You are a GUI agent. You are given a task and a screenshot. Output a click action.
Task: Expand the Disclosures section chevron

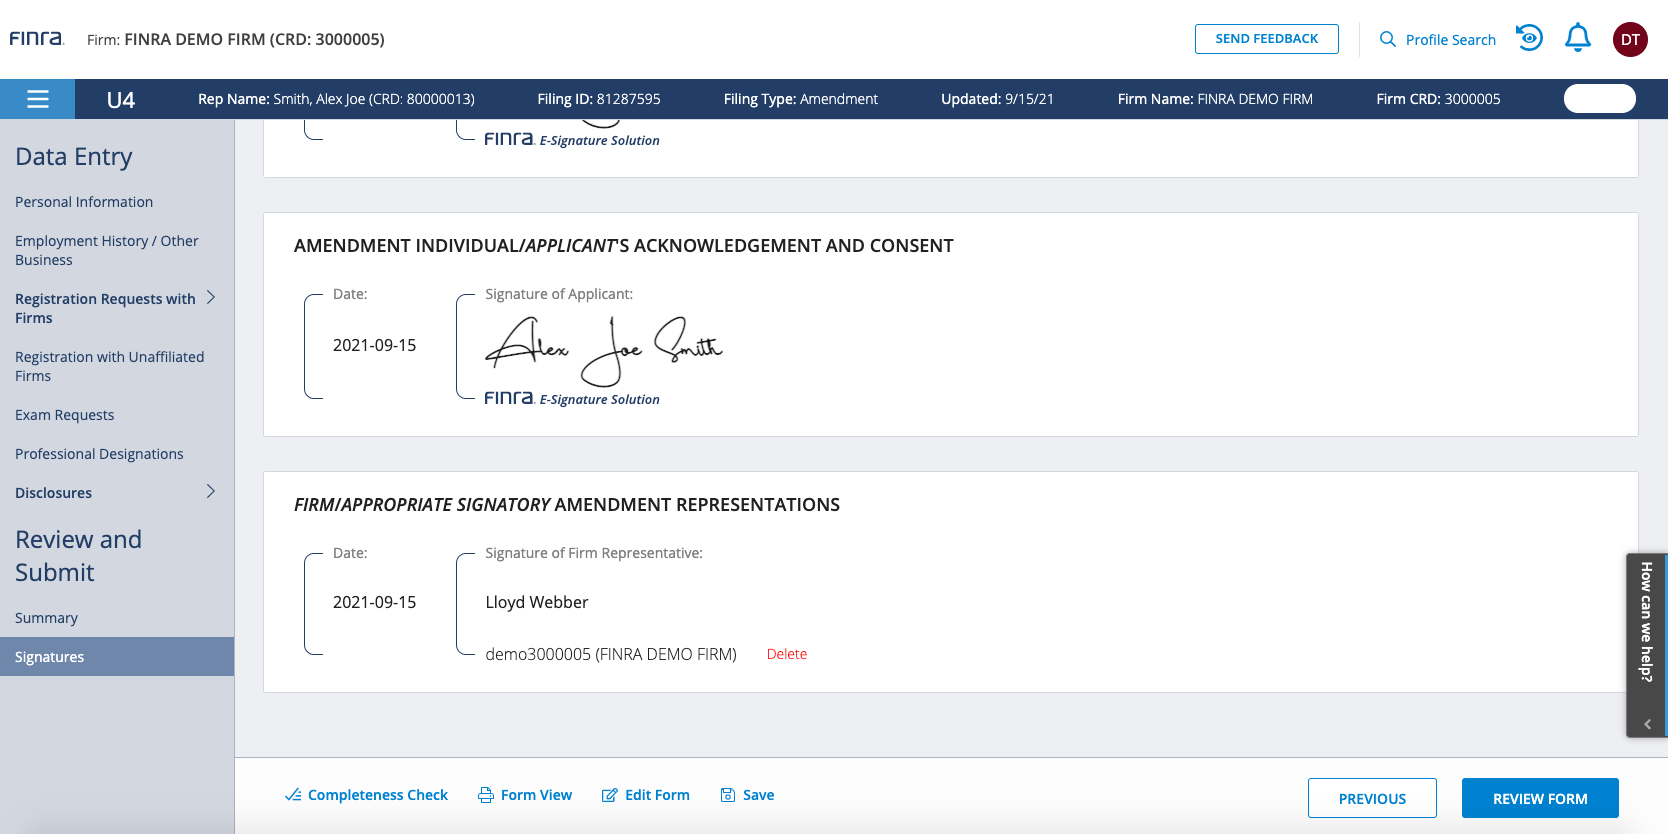pyautogui.click(x=211, y=491)
